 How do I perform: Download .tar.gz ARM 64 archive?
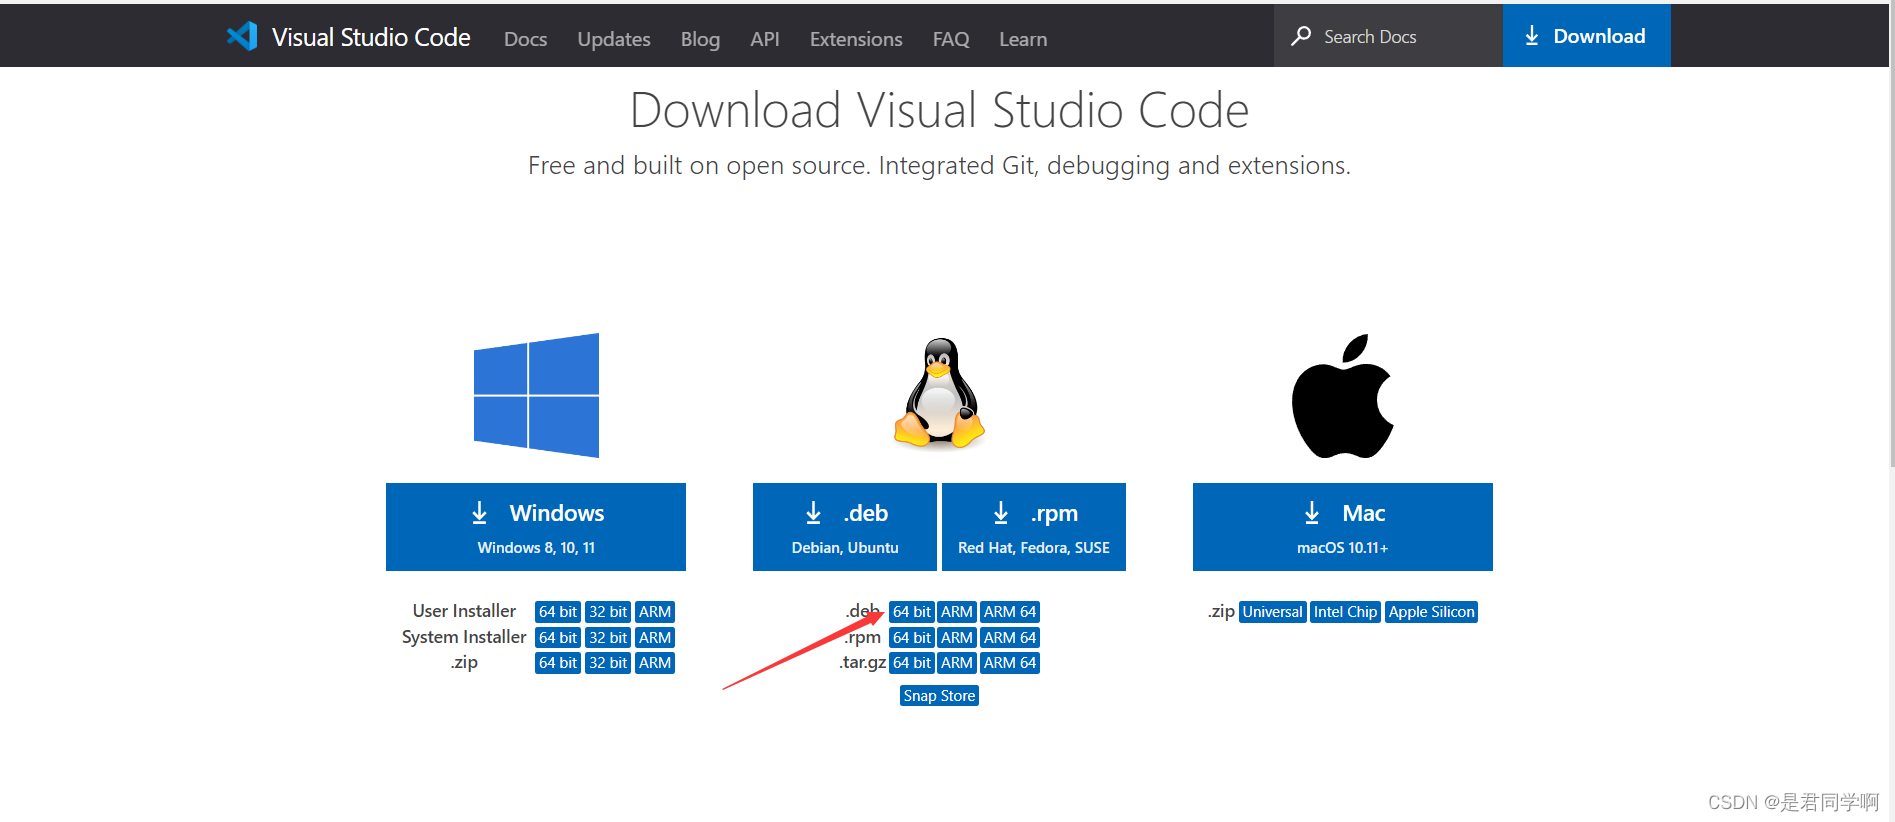1010,663
